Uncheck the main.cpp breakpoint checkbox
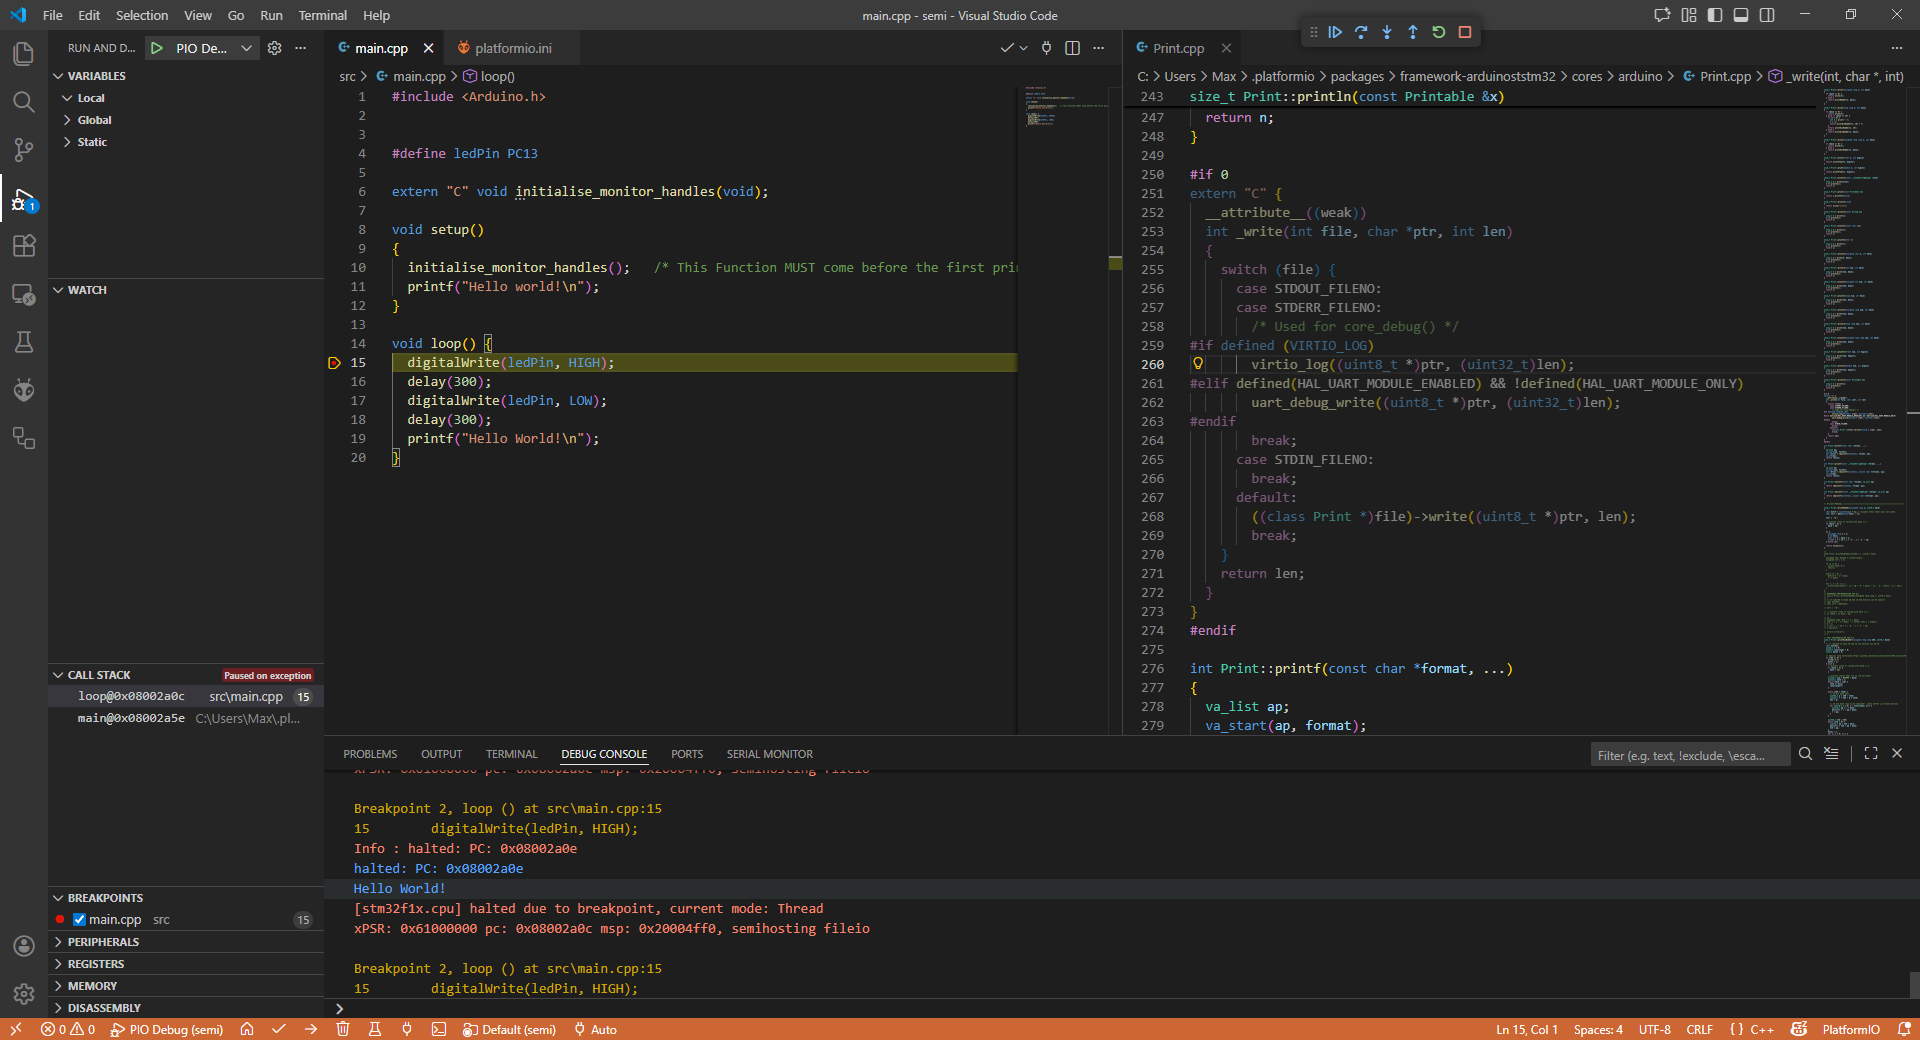Image resolution: width=1920 pixels, height=1040 pixels. [79, 920]
